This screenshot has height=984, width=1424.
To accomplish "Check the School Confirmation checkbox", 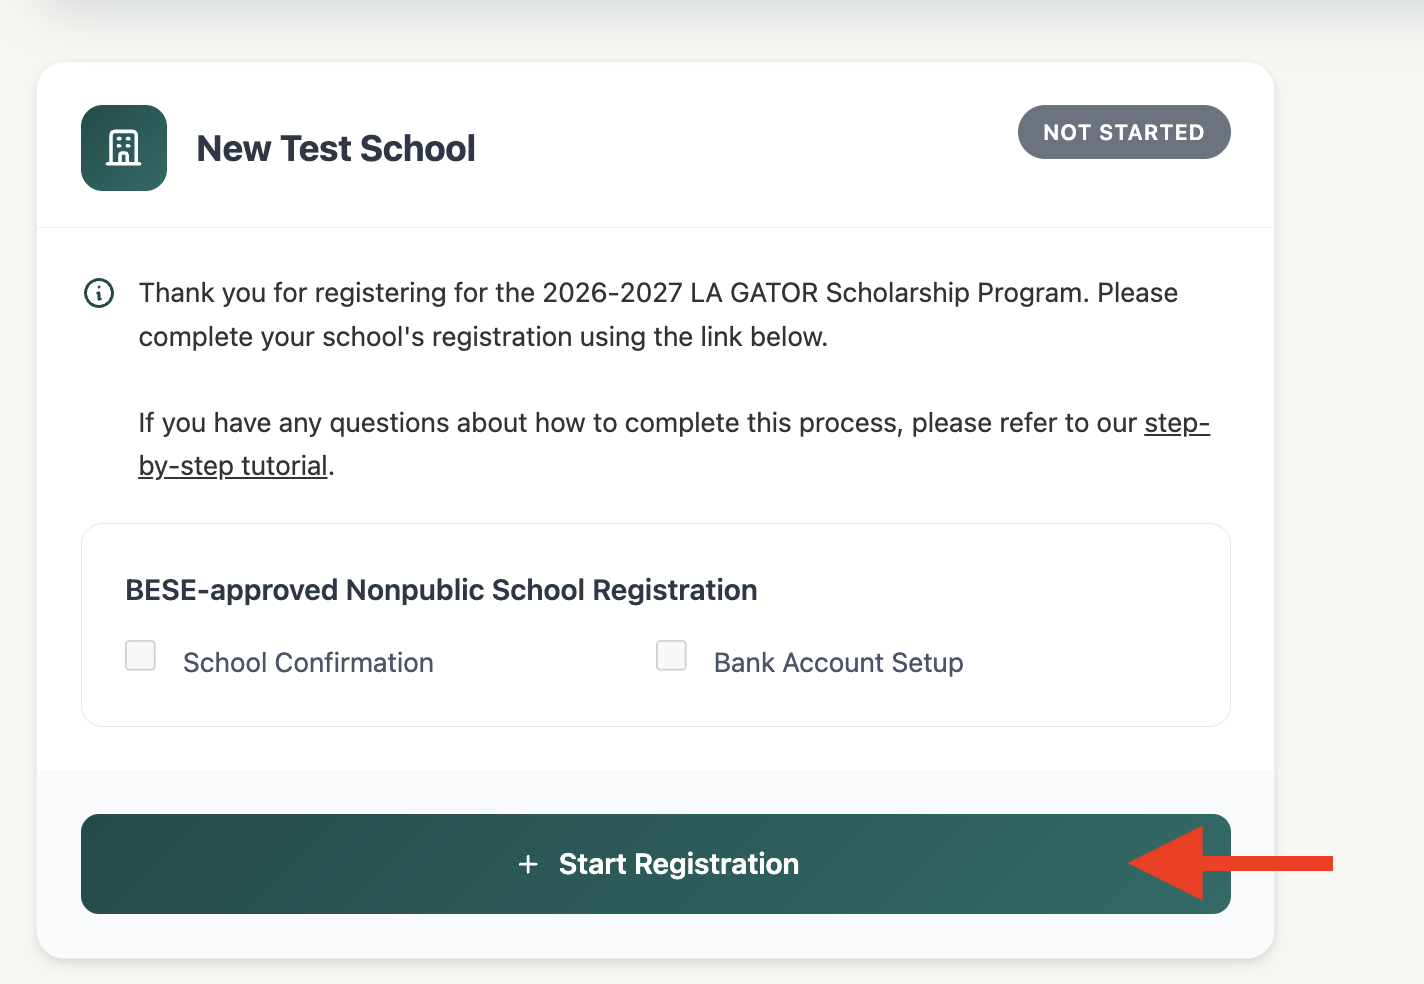I will pos(140,656).
